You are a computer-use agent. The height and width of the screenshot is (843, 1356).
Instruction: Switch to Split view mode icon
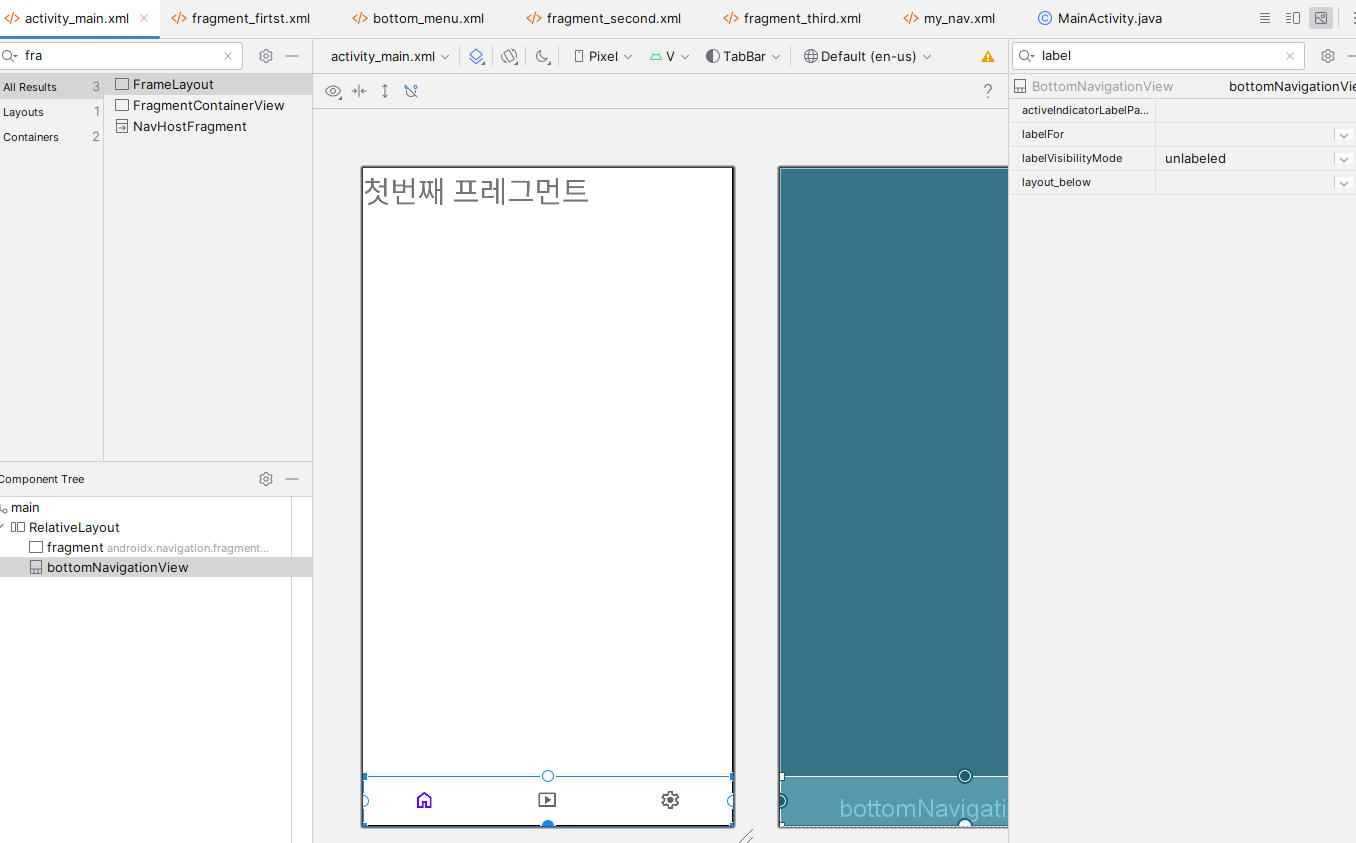(1293, 18)
